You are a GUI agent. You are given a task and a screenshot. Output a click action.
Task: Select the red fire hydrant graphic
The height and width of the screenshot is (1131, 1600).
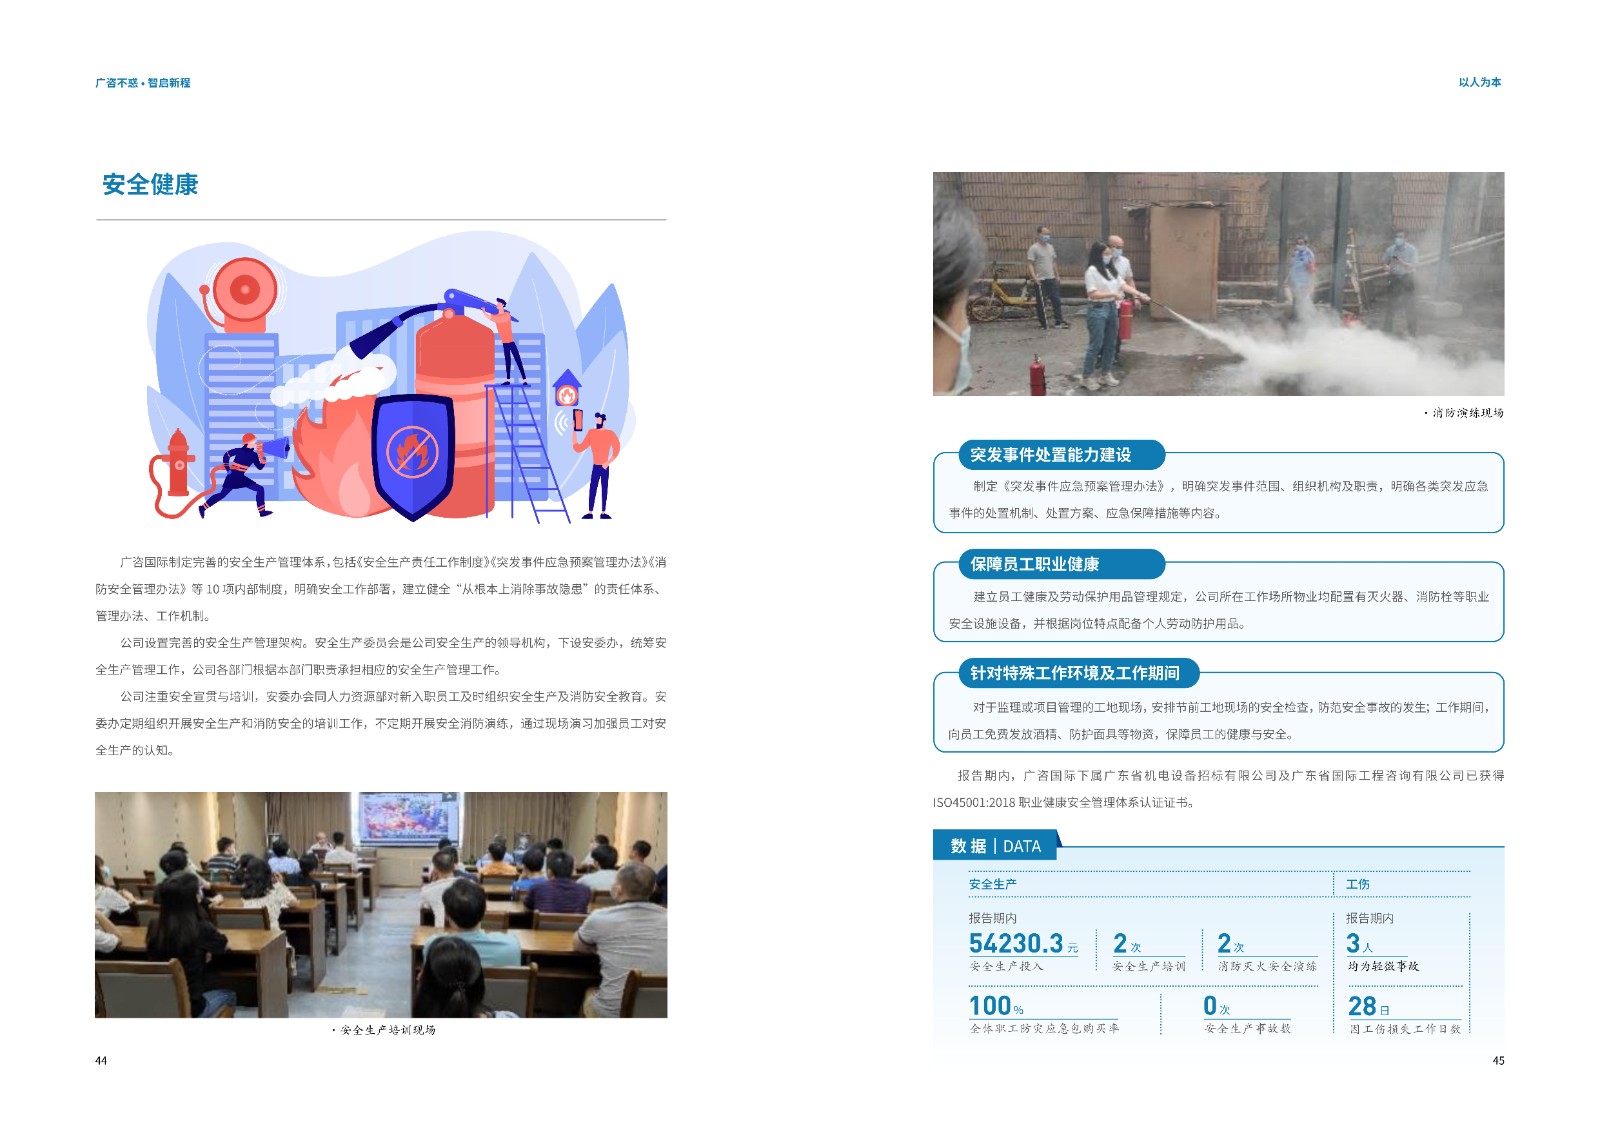pyautogui.click(x=179, y=463)
